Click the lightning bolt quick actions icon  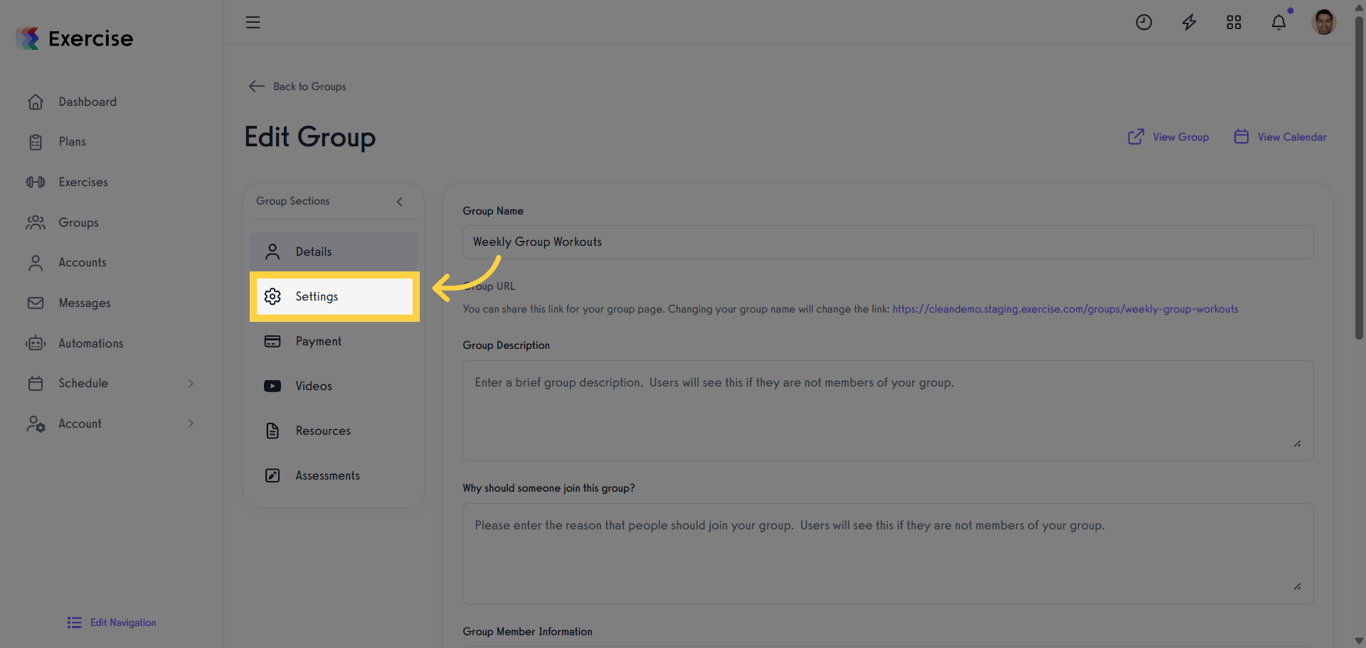[x=1189, y=22]
